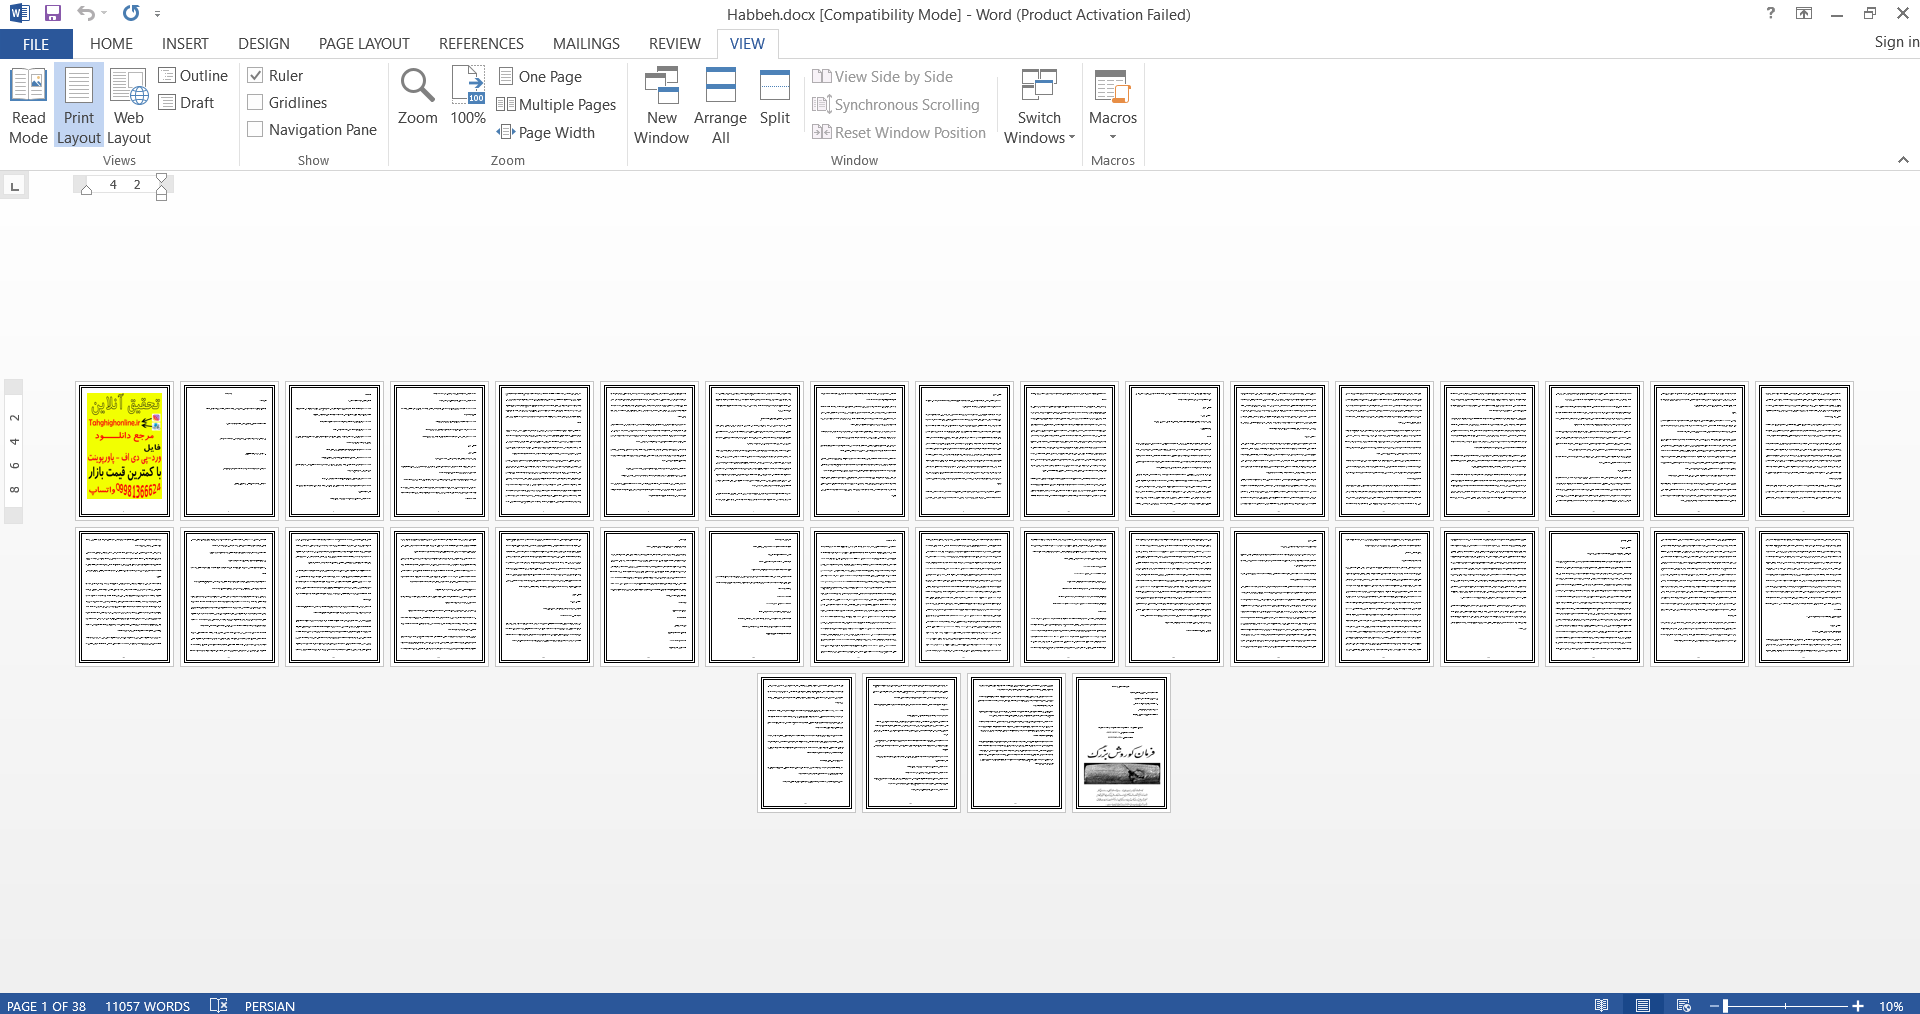Click the tab selector L box
Viewport: 1920px width, 1014px height.
coord(14,186)
